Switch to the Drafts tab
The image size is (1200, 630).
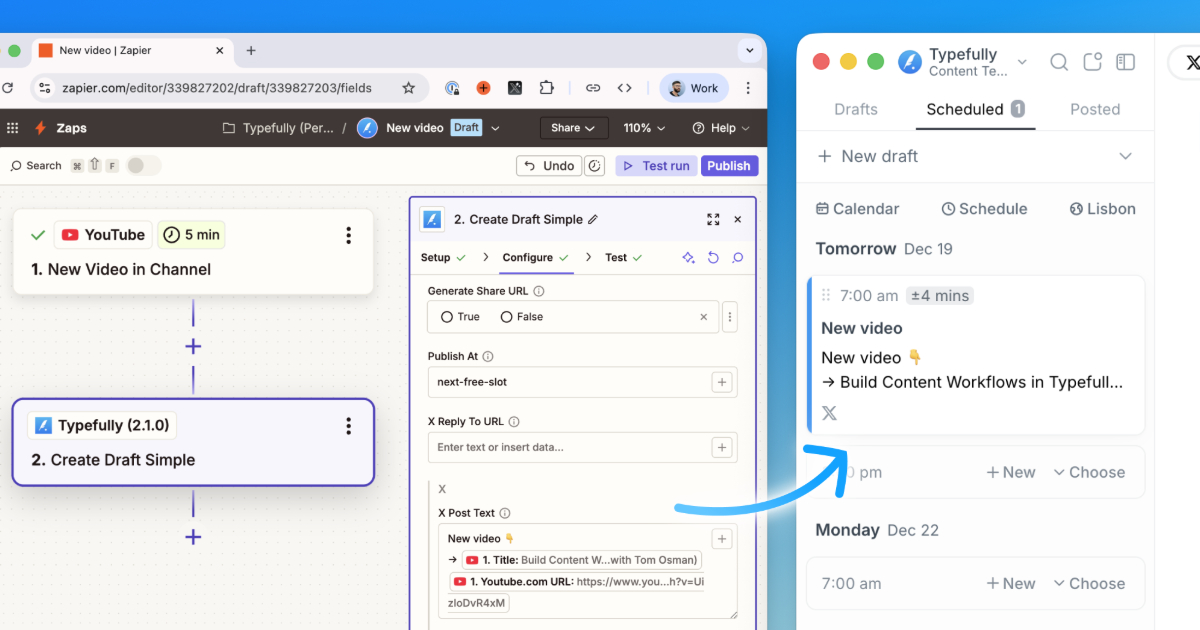856,109
